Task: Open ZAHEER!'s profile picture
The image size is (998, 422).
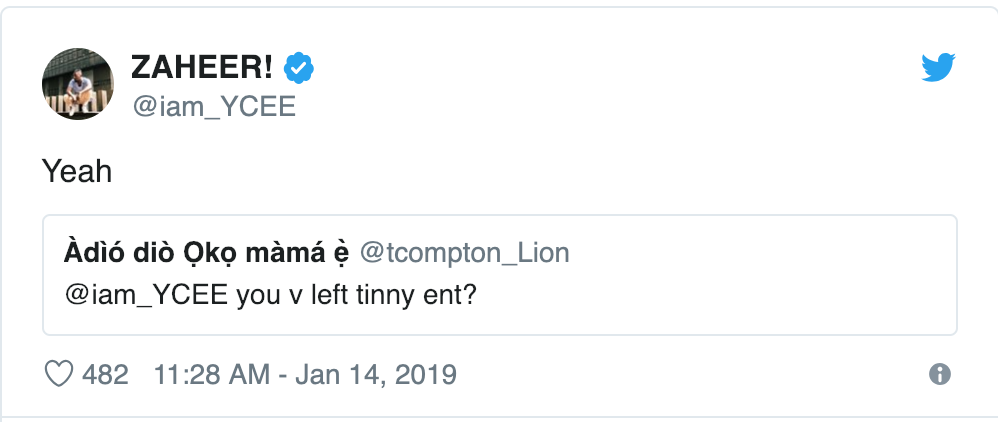Action: point(78,84)
